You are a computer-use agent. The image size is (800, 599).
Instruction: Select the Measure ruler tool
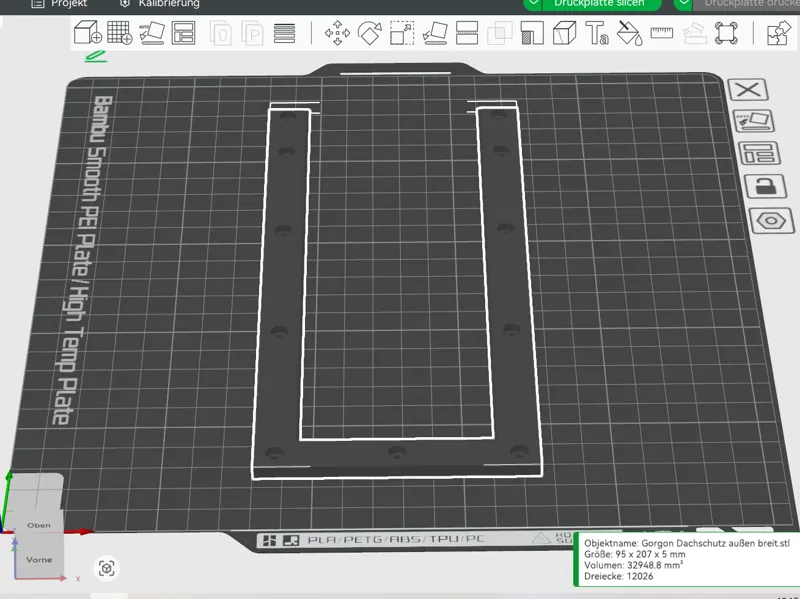coord(662,34)
